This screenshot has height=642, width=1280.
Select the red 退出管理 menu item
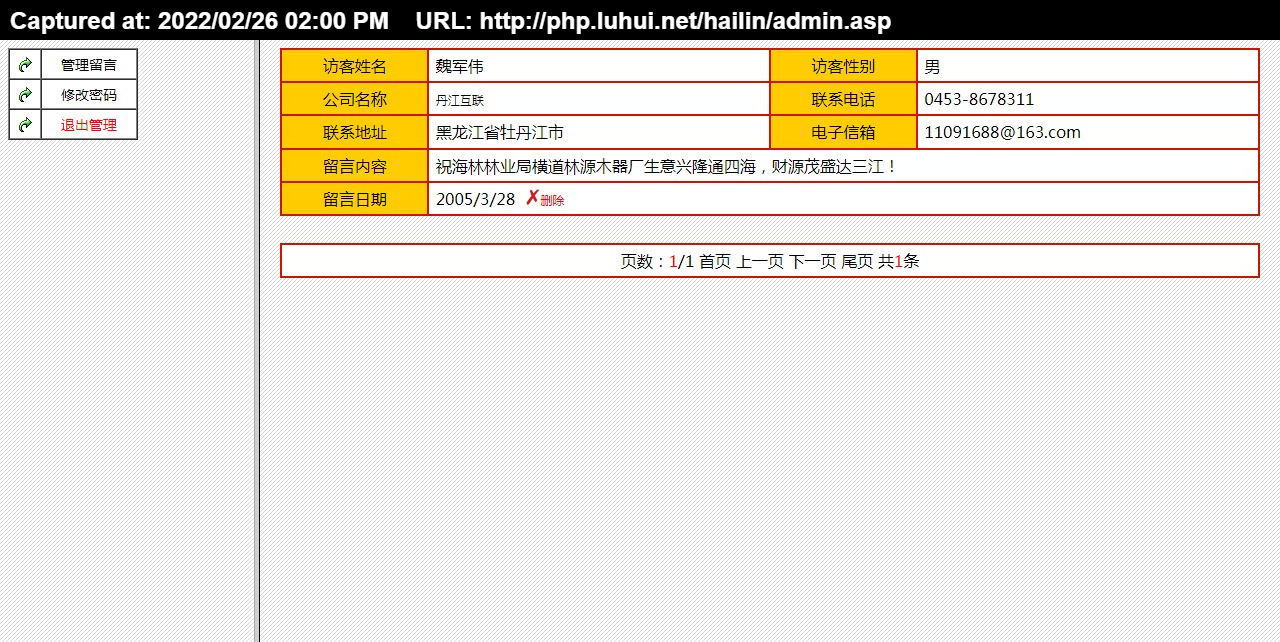[x=89, y=125]
